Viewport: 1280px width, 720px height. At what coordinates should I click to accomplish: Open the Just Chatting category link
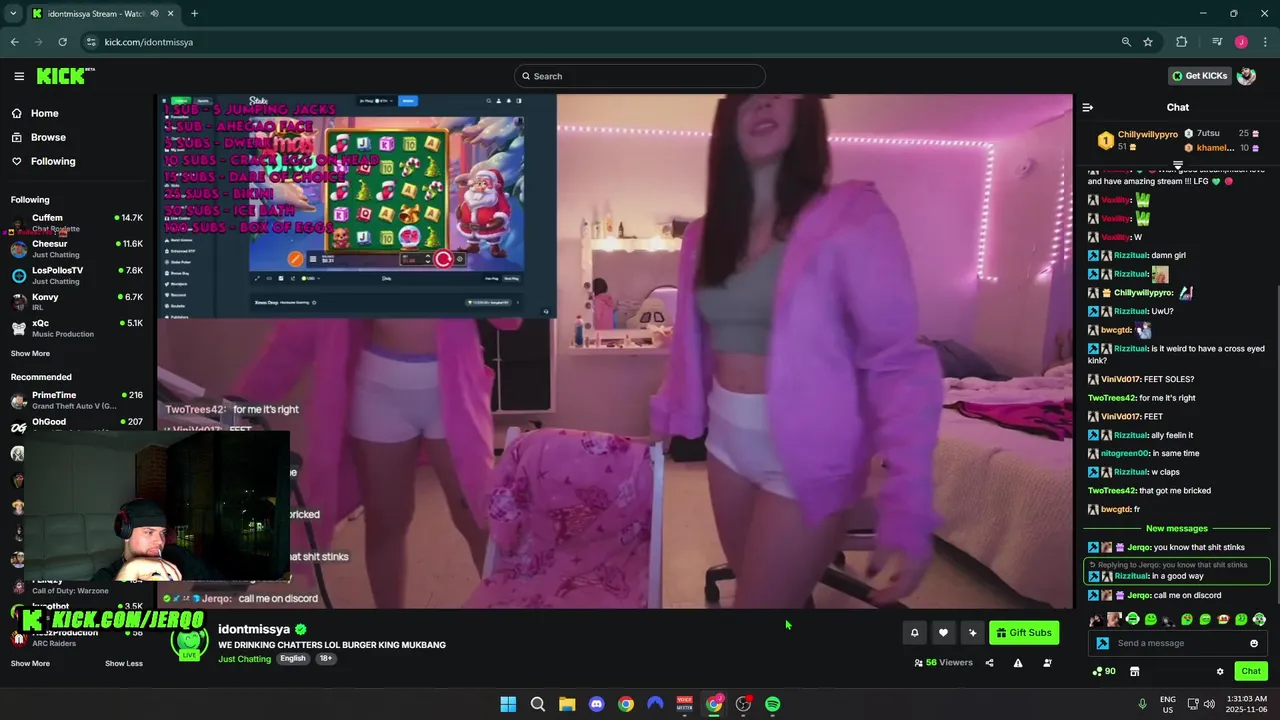pyautogui.click(x=245, y=659)
